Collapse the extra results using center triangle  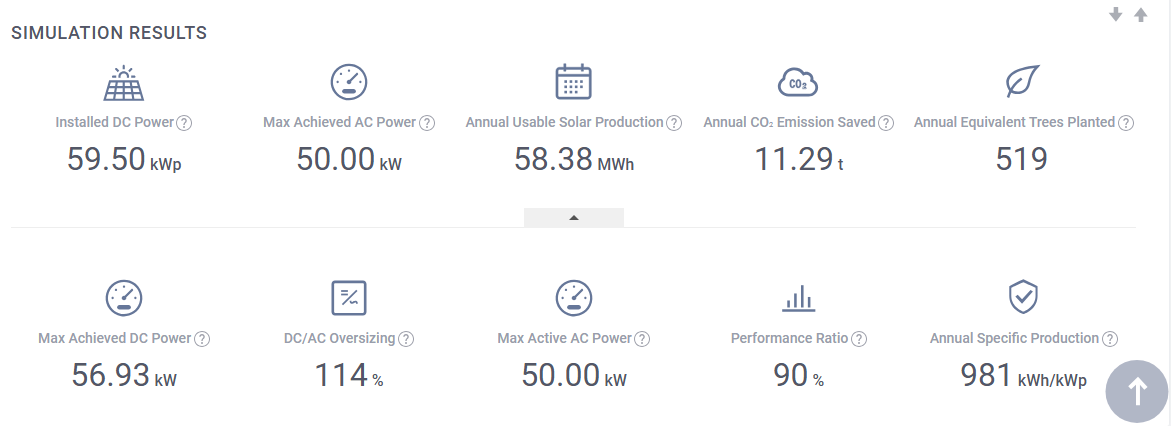(574, 217)
